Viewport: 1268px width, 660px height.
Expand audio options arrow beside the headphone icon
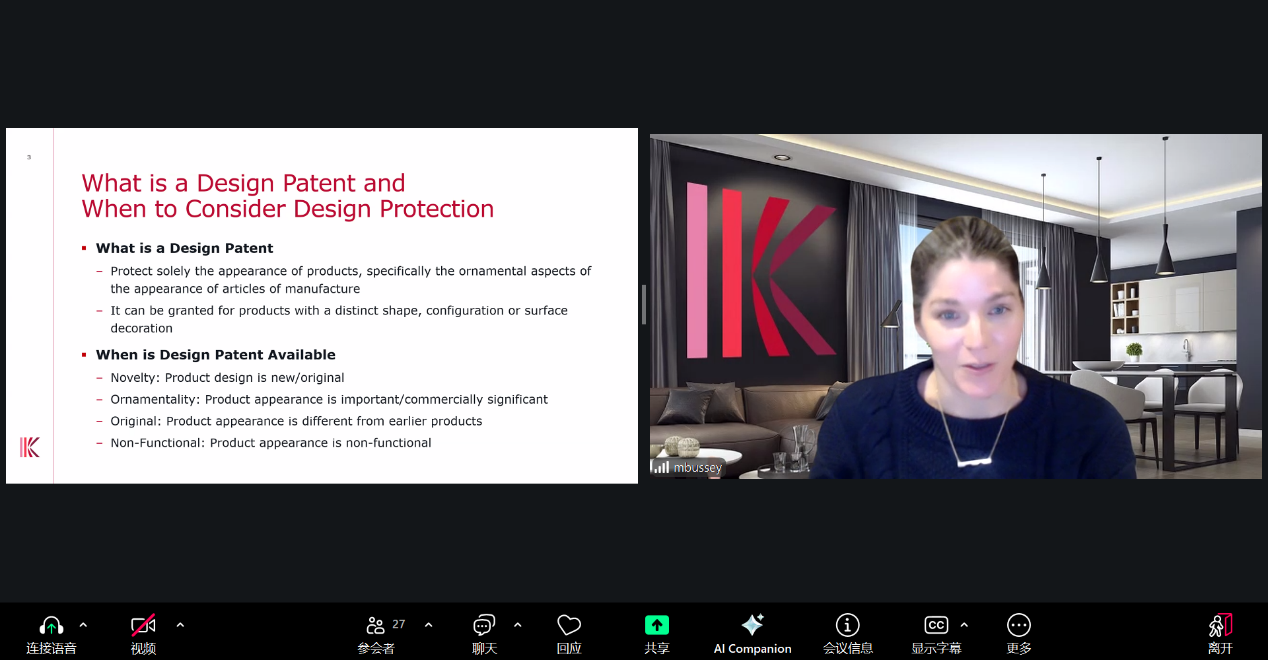click(x=83, y=625)
